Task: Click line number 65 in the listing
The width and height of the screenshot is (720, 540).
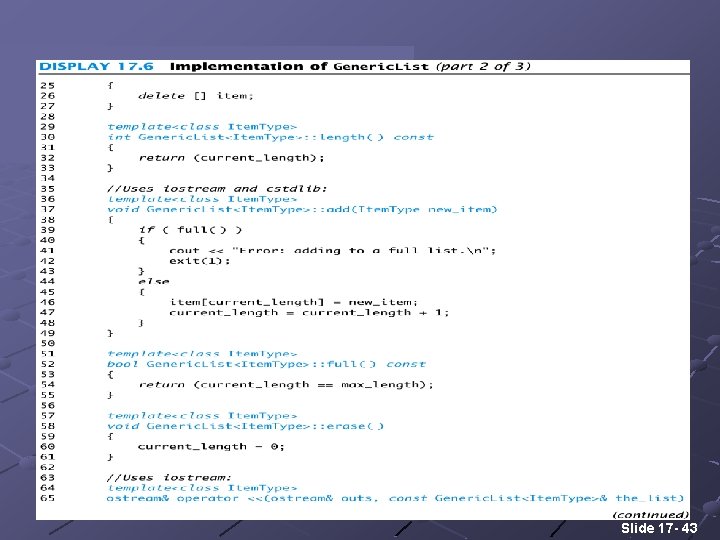Action: 48,498
